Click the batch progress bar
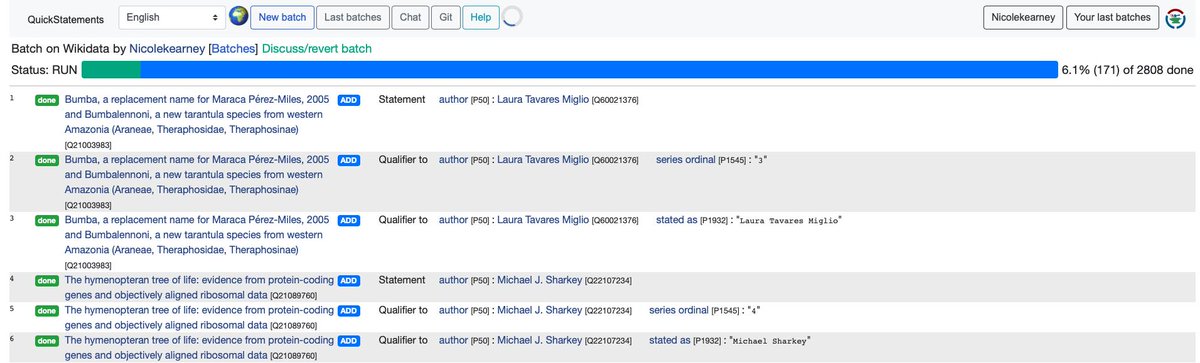The image size is (1200, 363). (569, 70)
